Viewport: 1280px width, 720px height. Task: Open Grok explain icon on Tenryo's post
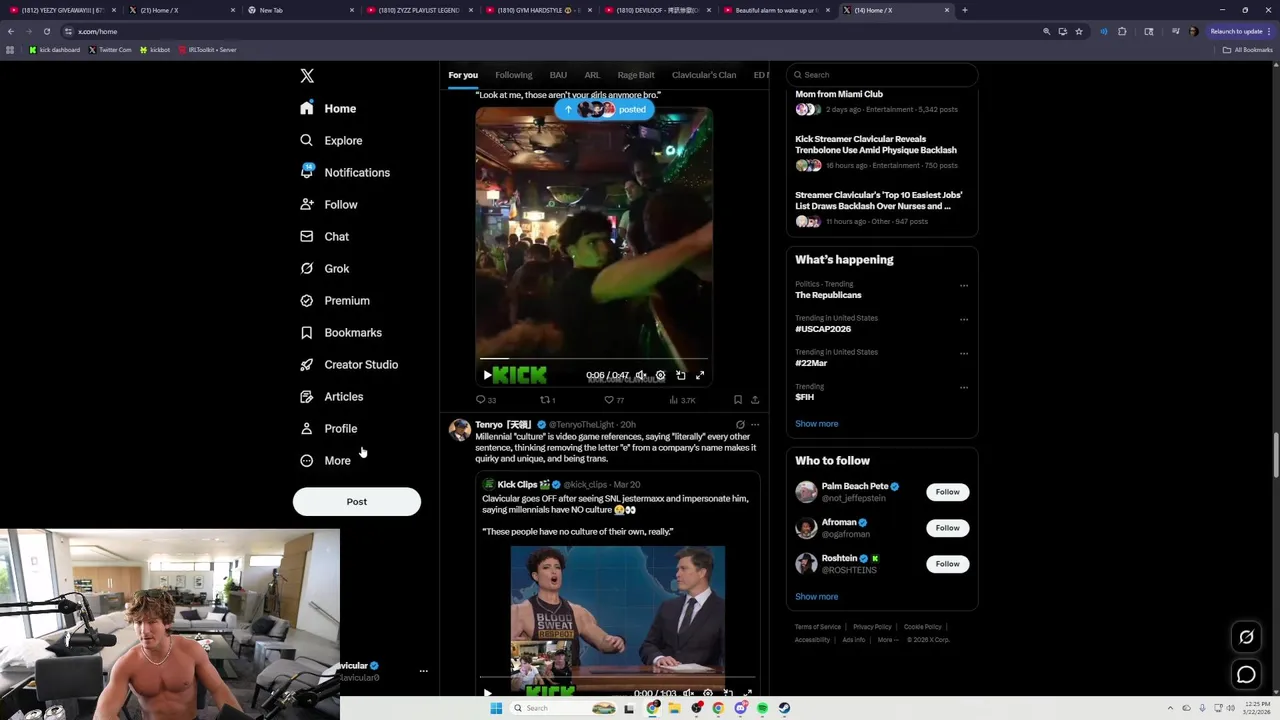pyautogui.click(x=740, y=425)
